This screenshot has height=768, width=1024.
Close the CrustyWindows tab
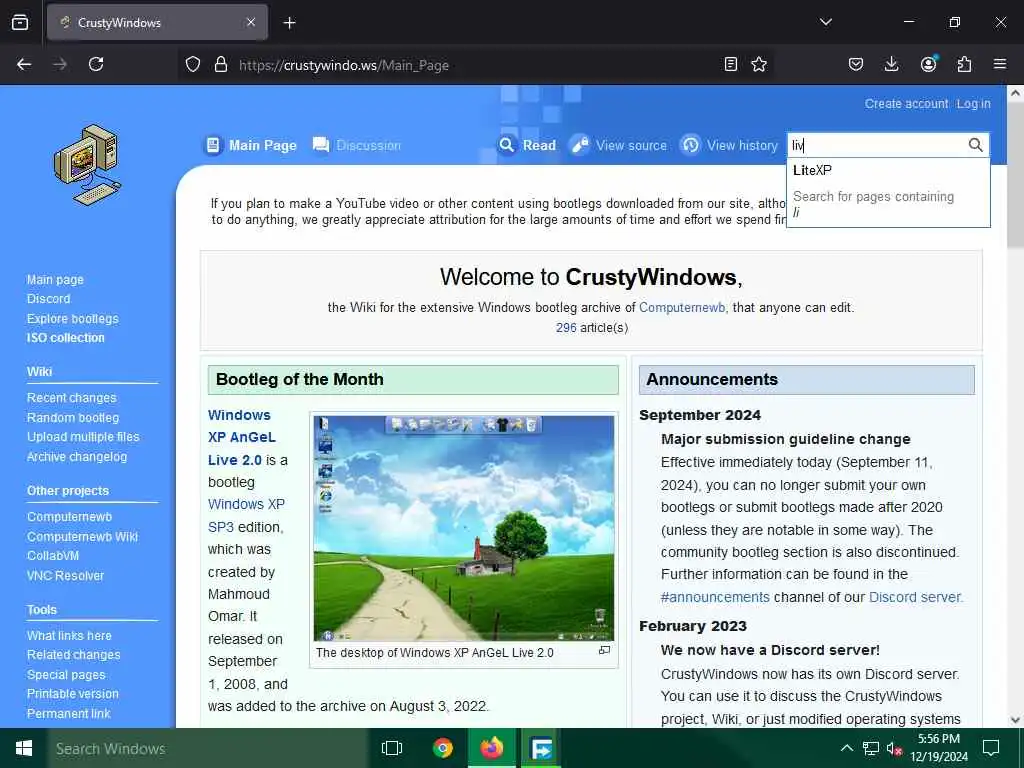251,22
